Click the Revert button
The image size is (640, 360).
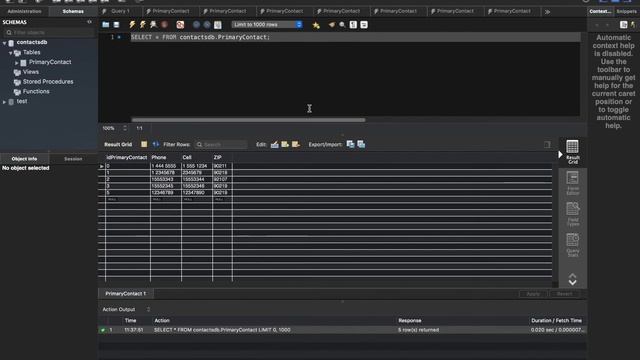(x=564, y=294)
